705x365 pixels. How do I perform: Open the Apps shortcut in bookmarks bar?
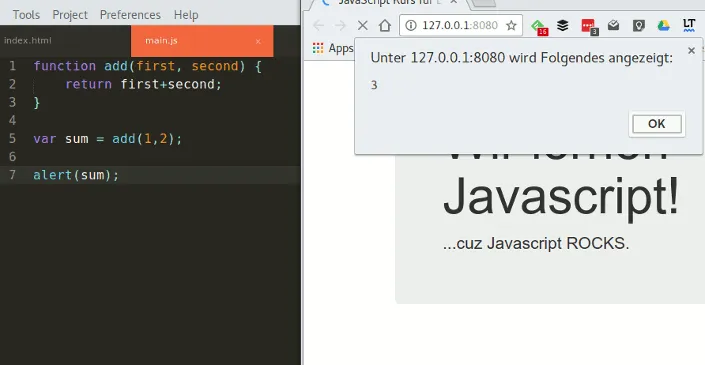point(333,48)
